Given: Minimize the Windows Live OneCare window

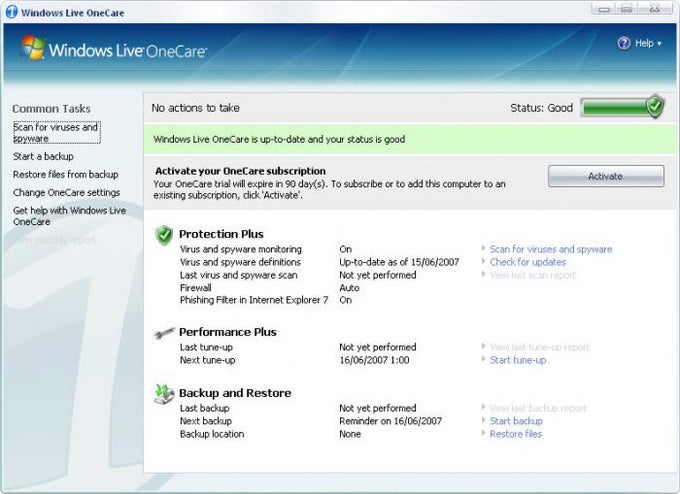Looking at the screenshot, I should [x=604, y=9].
